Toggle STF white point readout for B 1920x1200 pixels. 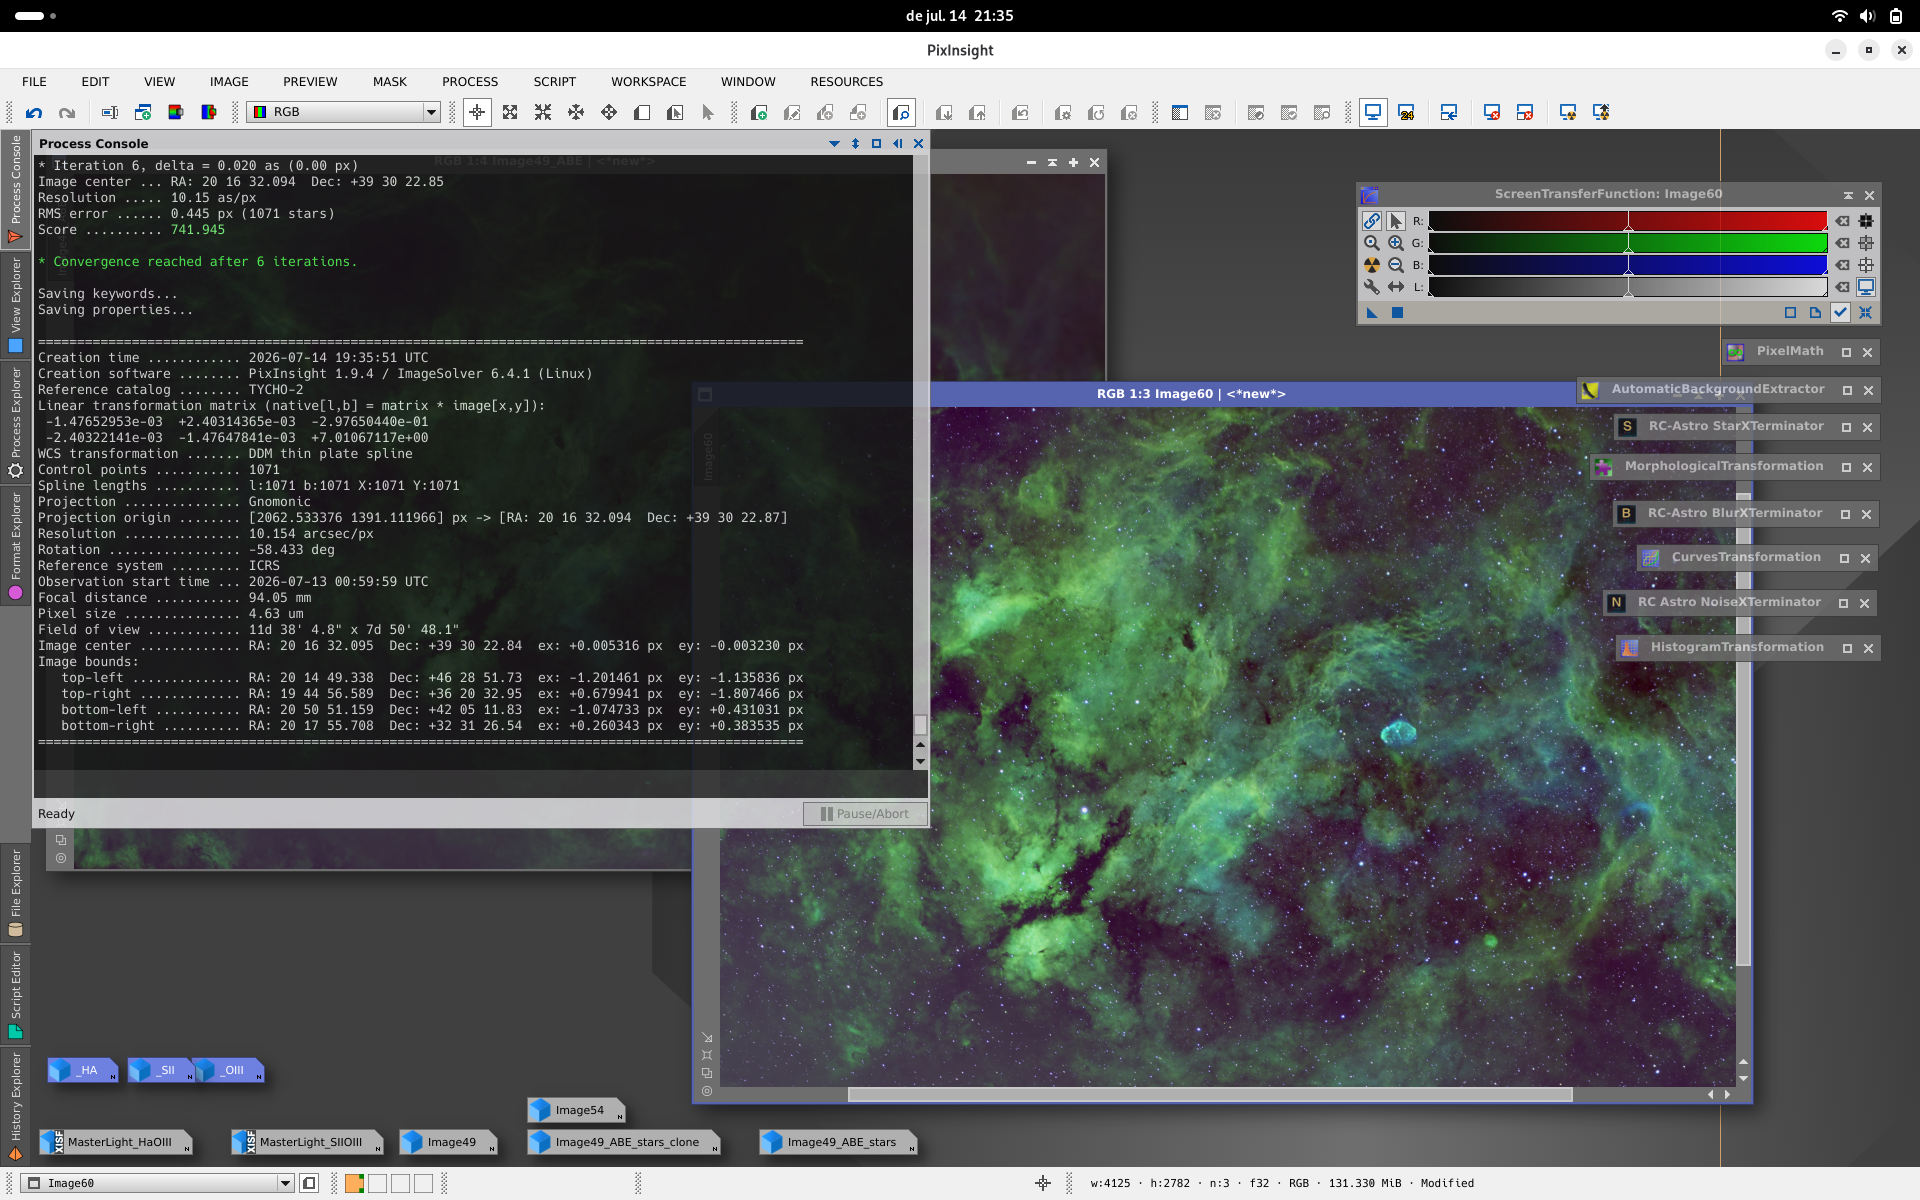pyautogui.click(x=1866, y=265)
